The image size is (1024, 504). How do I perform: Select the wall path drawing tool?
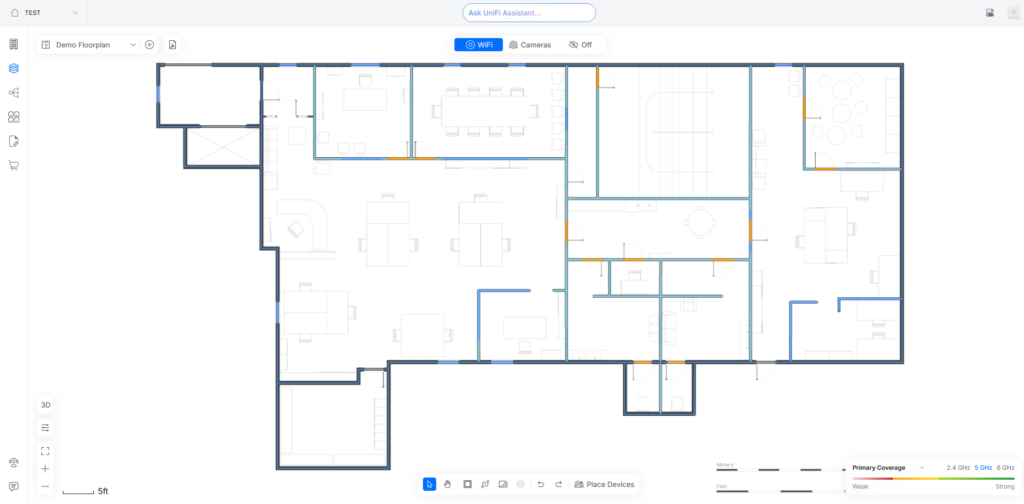(485, 484)
